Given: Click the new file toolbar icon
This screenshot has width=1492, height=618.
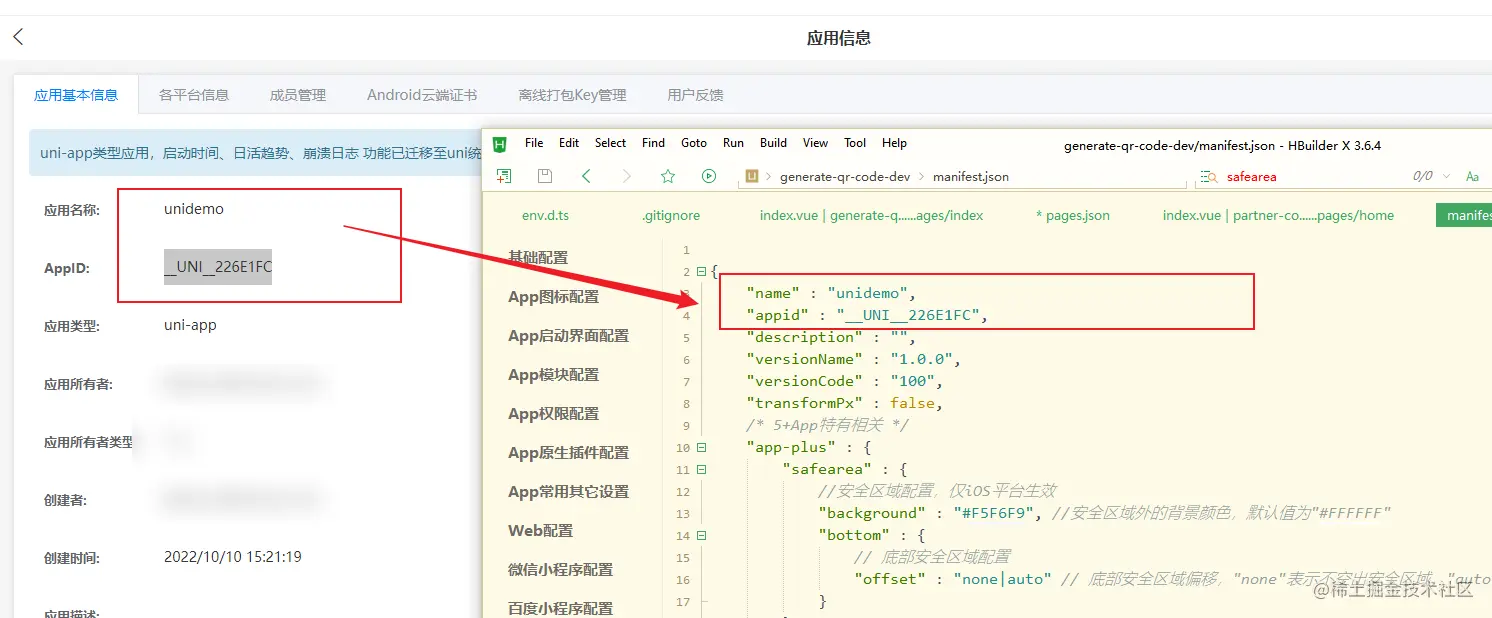Looking at the screenshot, I should (504, 176).
